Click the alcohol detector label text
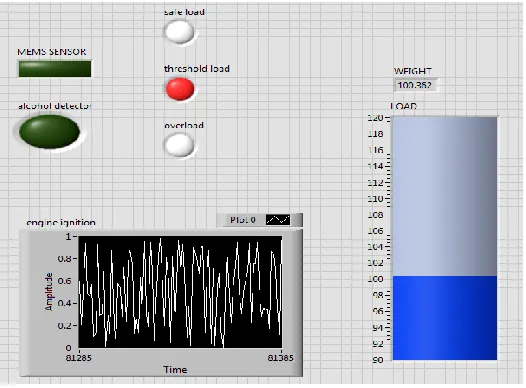Screen dimensions: 526x388 pos(55,106)
